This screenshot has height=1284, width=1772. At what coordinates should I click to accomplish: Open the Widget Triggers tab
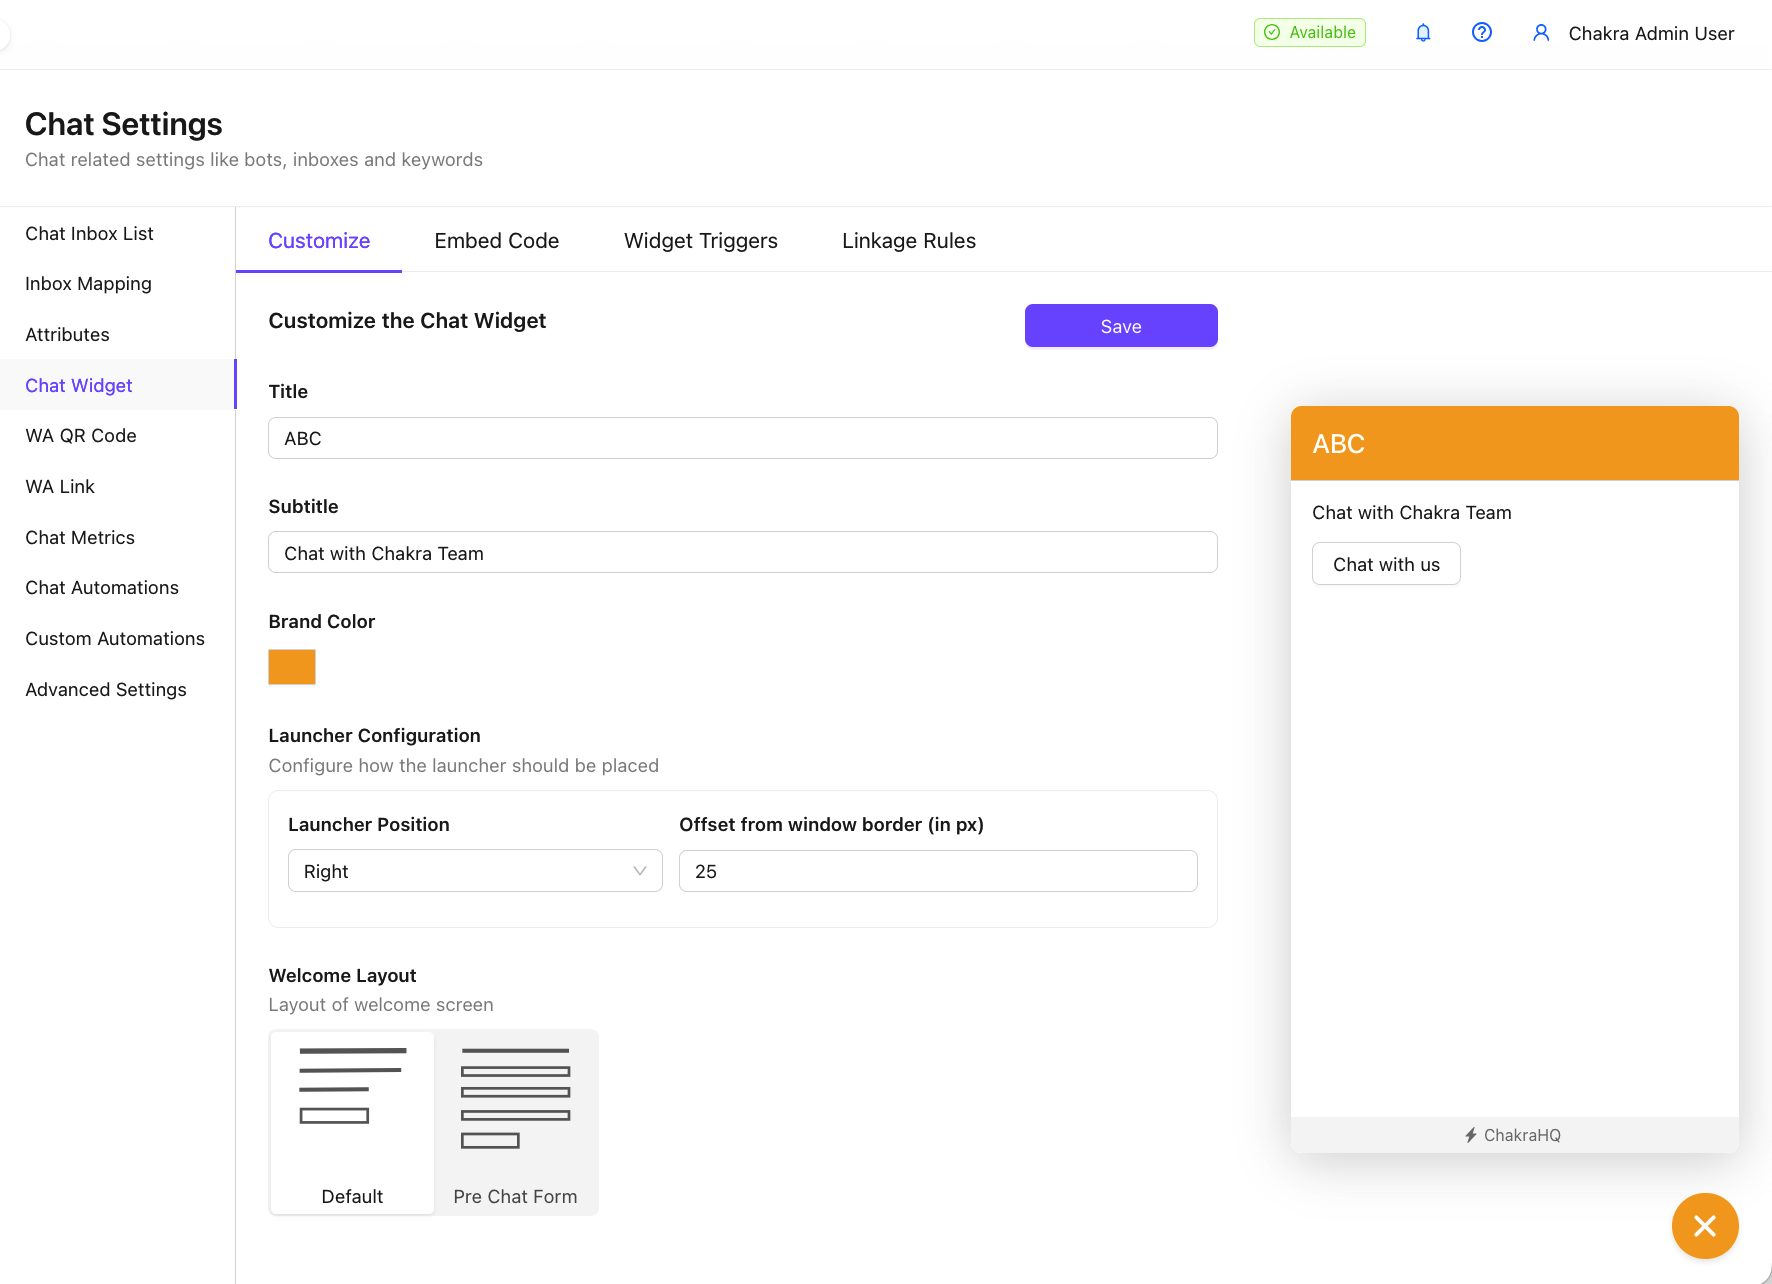pyautogui.click(x=700, y=241)
